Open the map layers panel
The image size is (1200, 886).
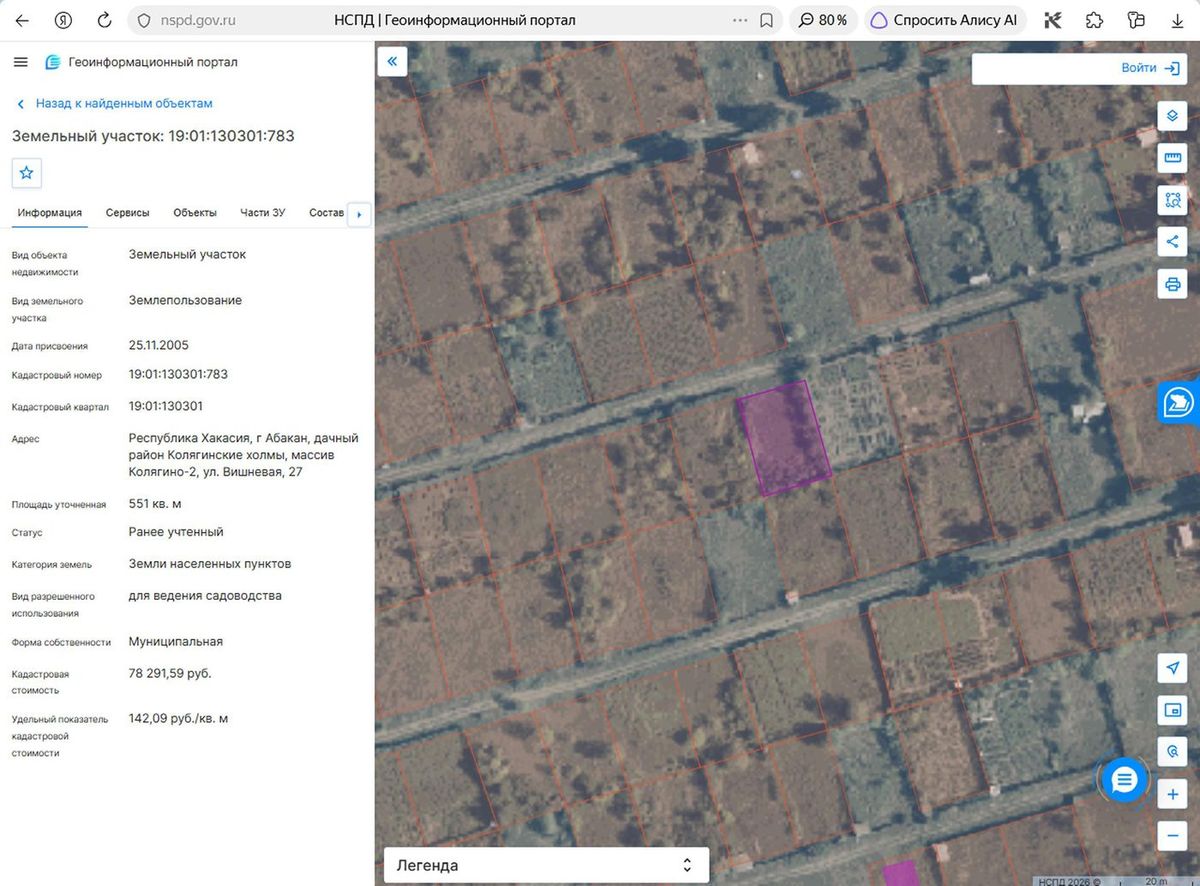tap(1173, 116)
